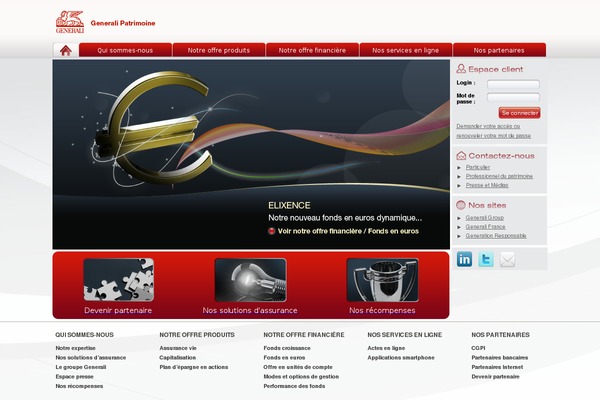Screen dimensions: 600x400
Task: Open footer link Modes et options de gestion
Action: coord(301,377)
